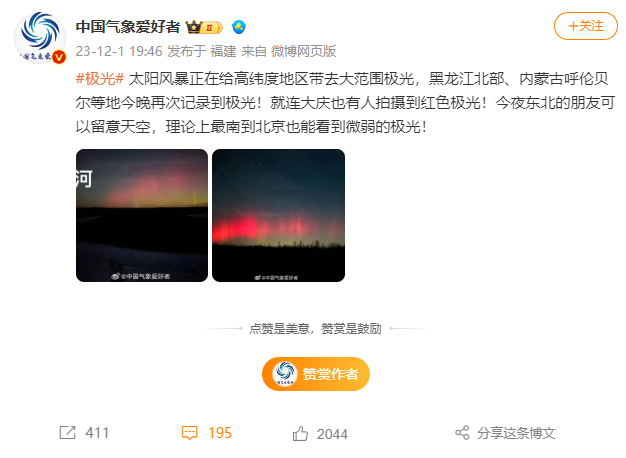The width and height of the screenshot is (626, 458).
Task: Open the #极光# hashtag link
Action: [x=100, y=79]
